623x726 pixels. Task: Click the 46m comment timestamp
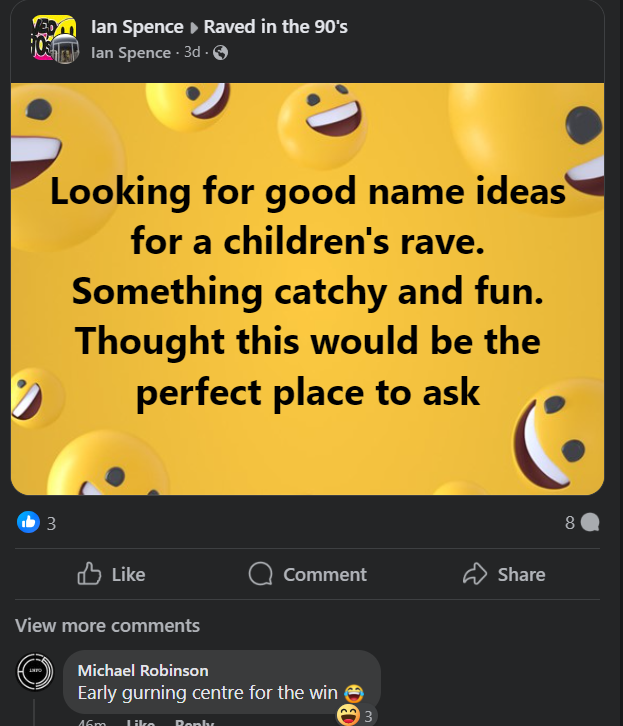[92, 722]
